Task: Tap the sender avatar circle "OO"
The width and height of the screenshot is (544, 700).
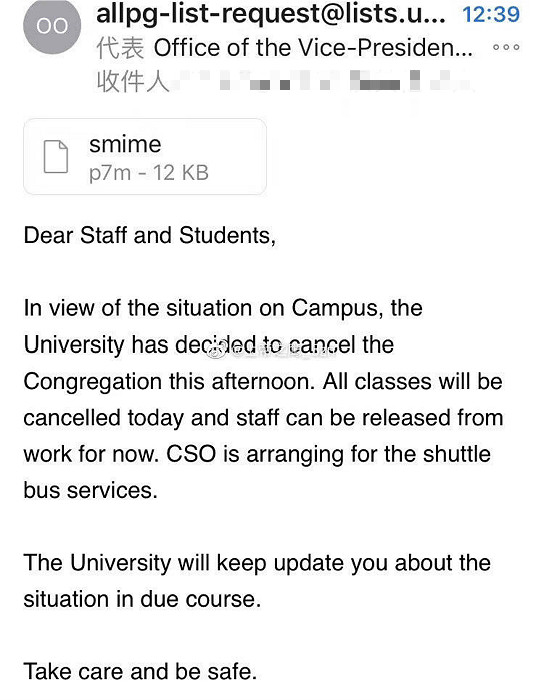Action: (x=52, y=26)
